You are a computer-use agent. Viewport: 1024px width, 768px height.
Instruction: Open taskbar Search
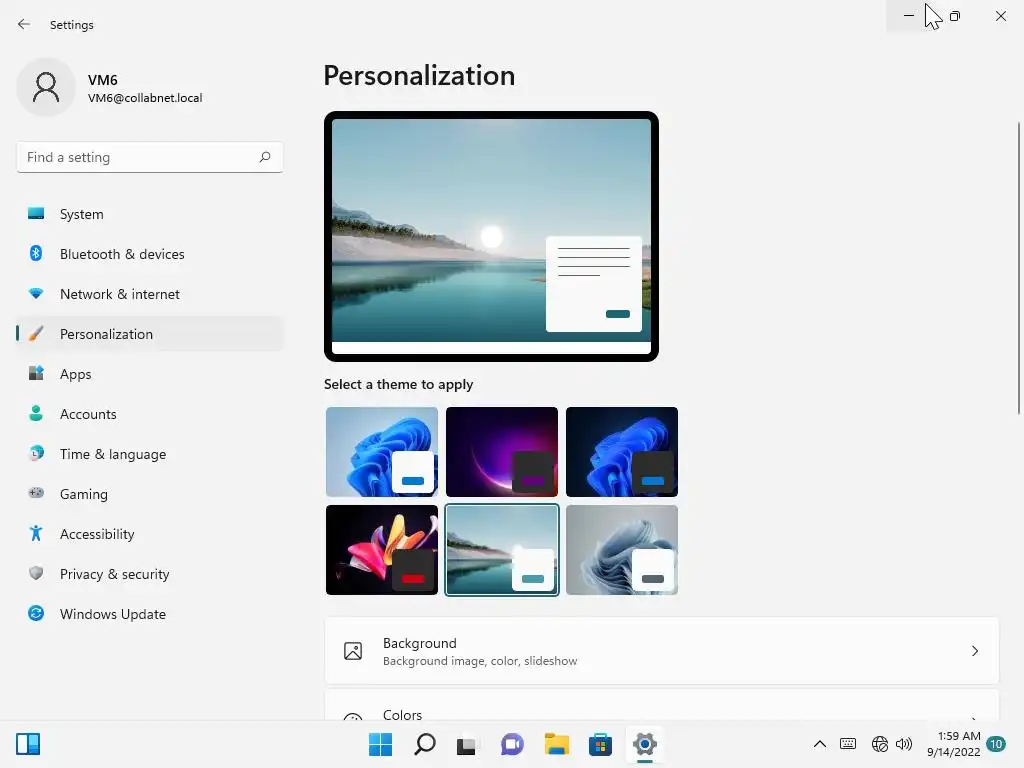[x=424, y=744]
